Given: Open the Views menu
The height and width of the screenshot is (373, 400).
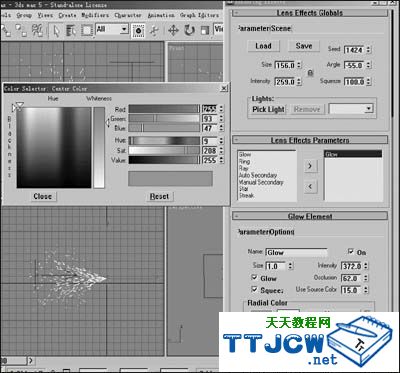Looking at the screenshot, I should 45,15.
